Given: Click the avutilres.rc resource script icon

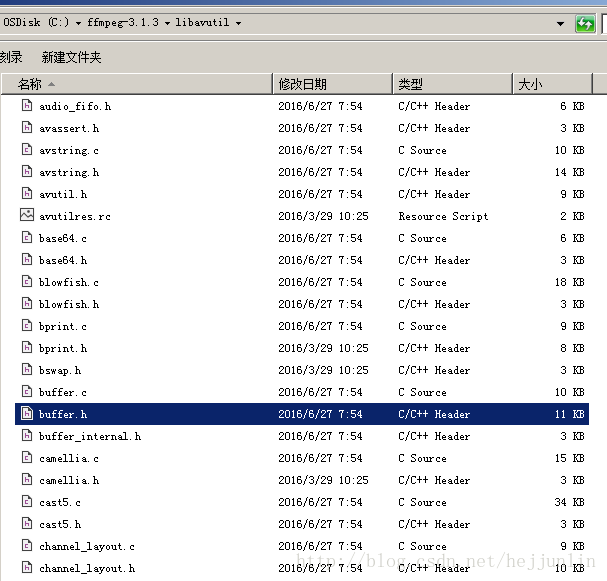Looking at the screenshot, I should 27,215.
